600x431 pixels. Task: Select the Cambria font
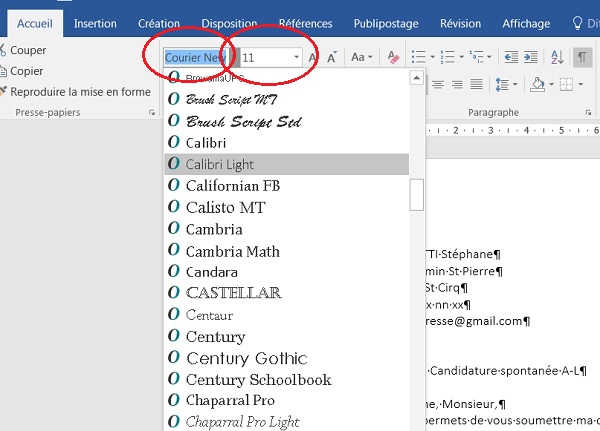287,229
